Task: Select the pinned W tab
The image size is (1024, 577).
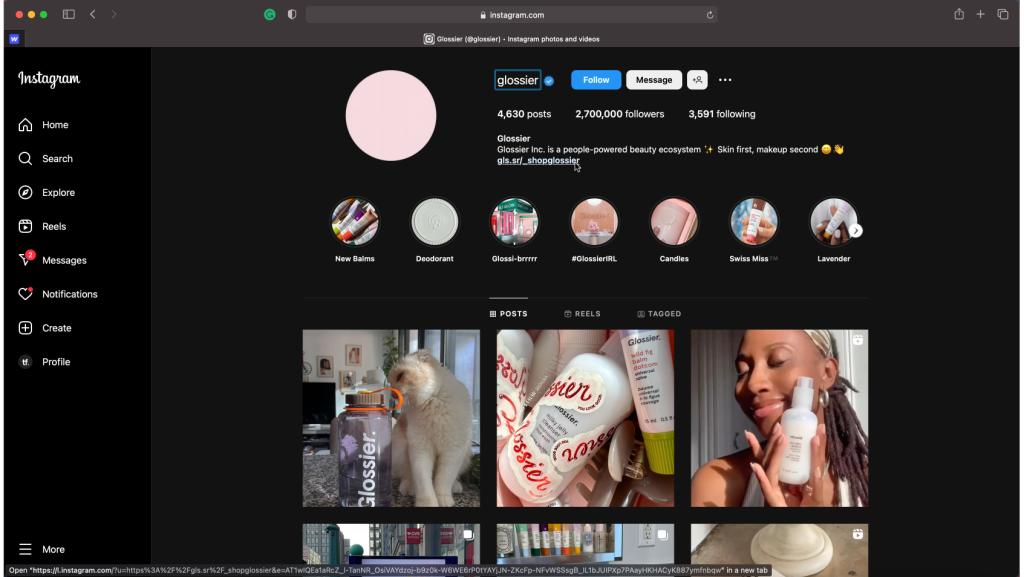Action: 14,39
